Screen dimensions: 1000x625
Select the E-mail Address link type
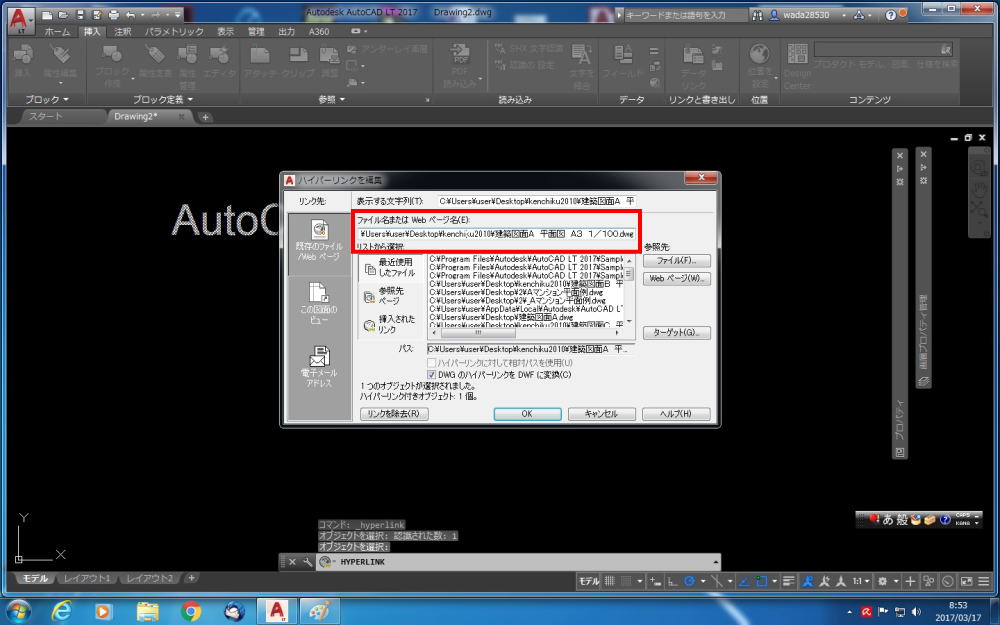tap(319, 367)
